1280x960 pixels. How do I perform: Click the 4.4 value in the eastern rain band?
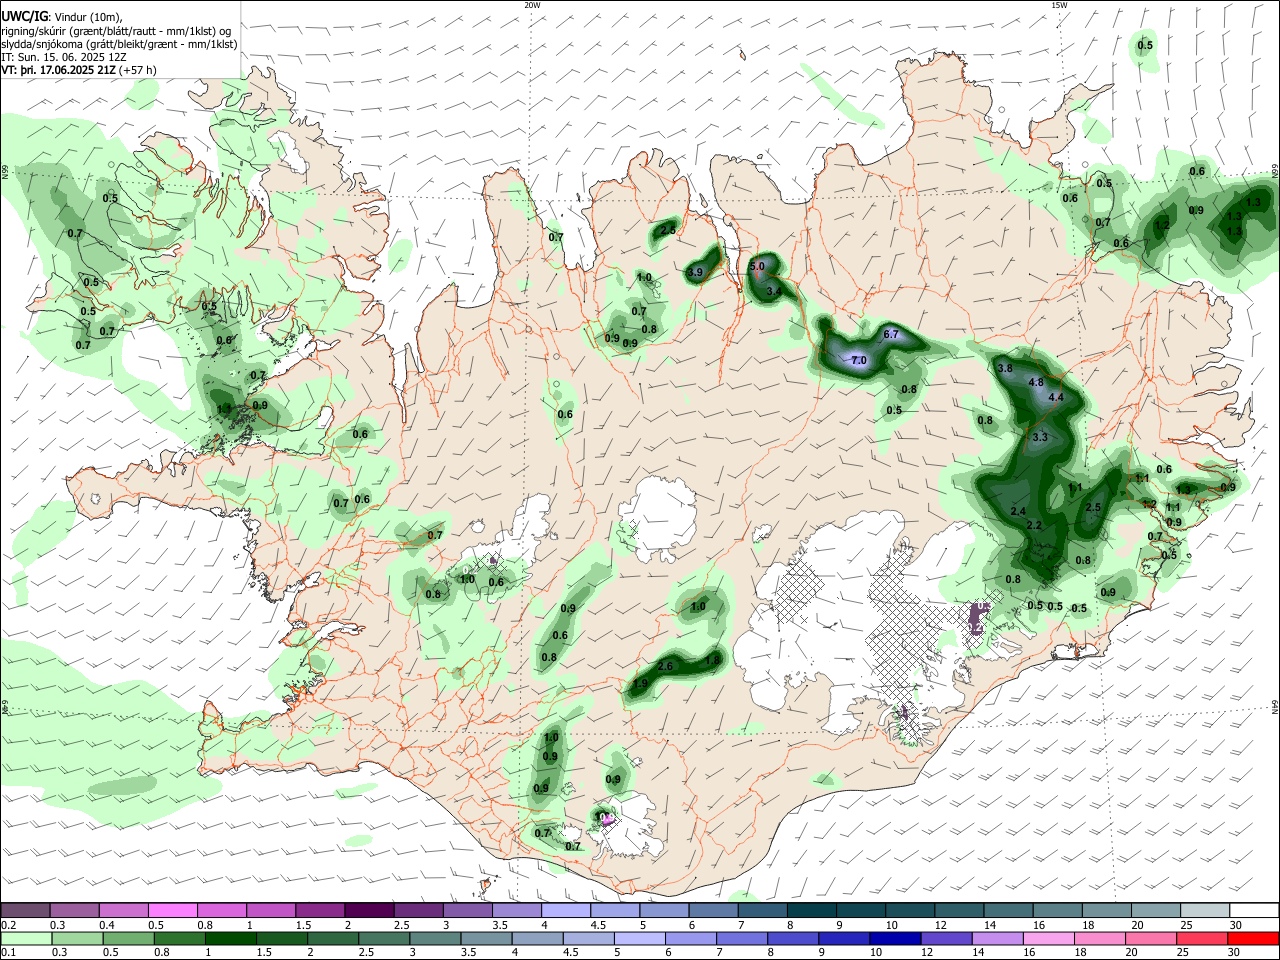coord(1055,397)
